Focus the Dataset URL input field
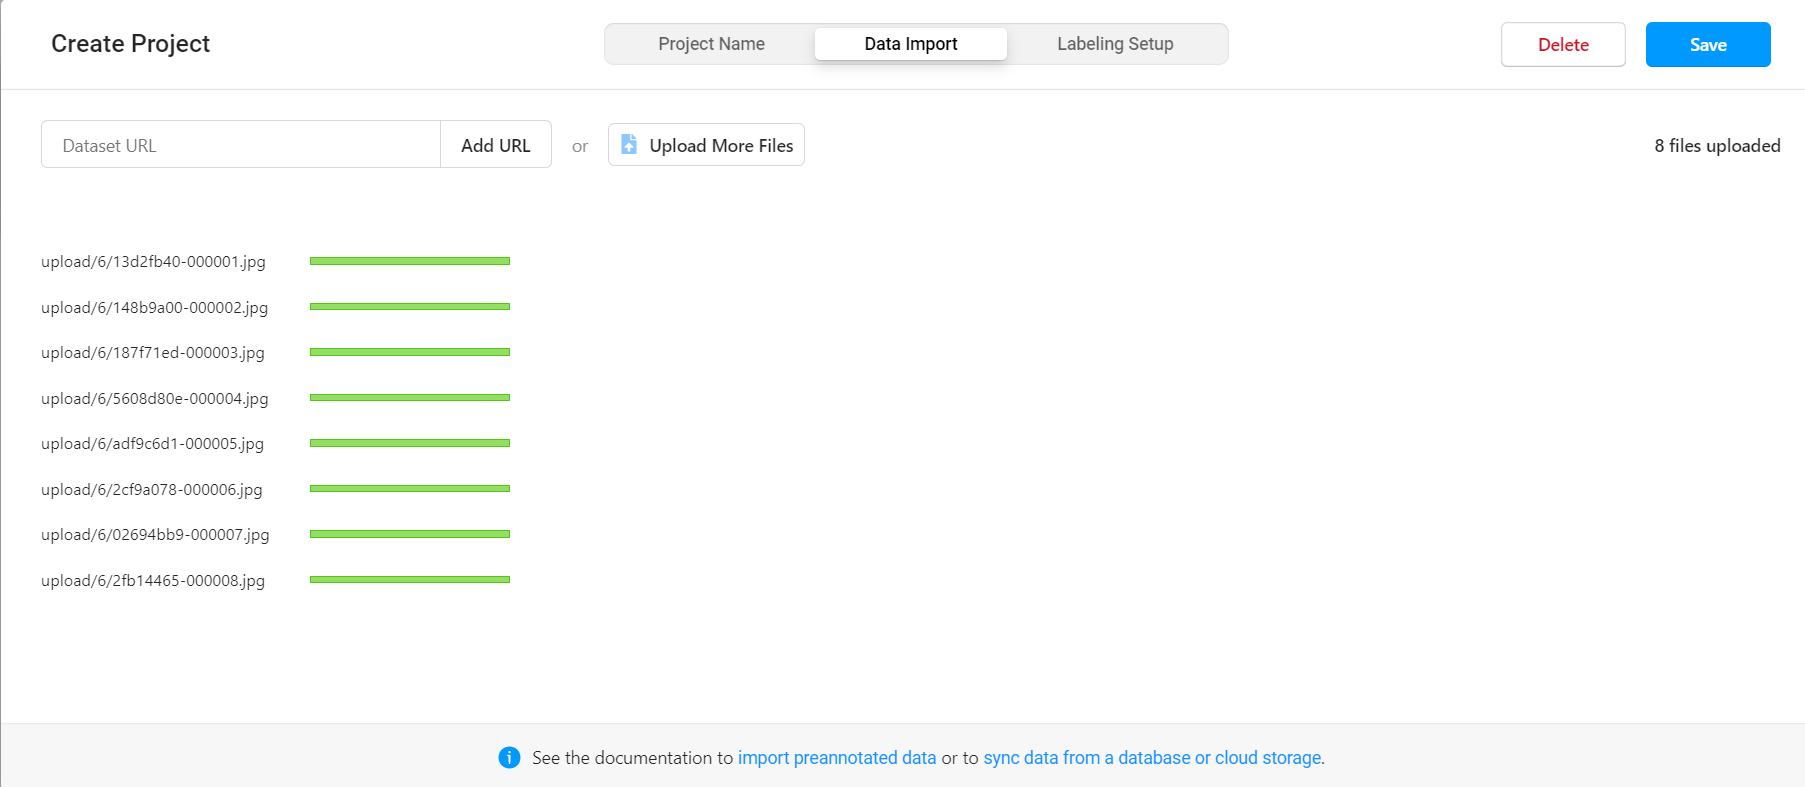1805x787 pixels. click(x=241, y=145)
